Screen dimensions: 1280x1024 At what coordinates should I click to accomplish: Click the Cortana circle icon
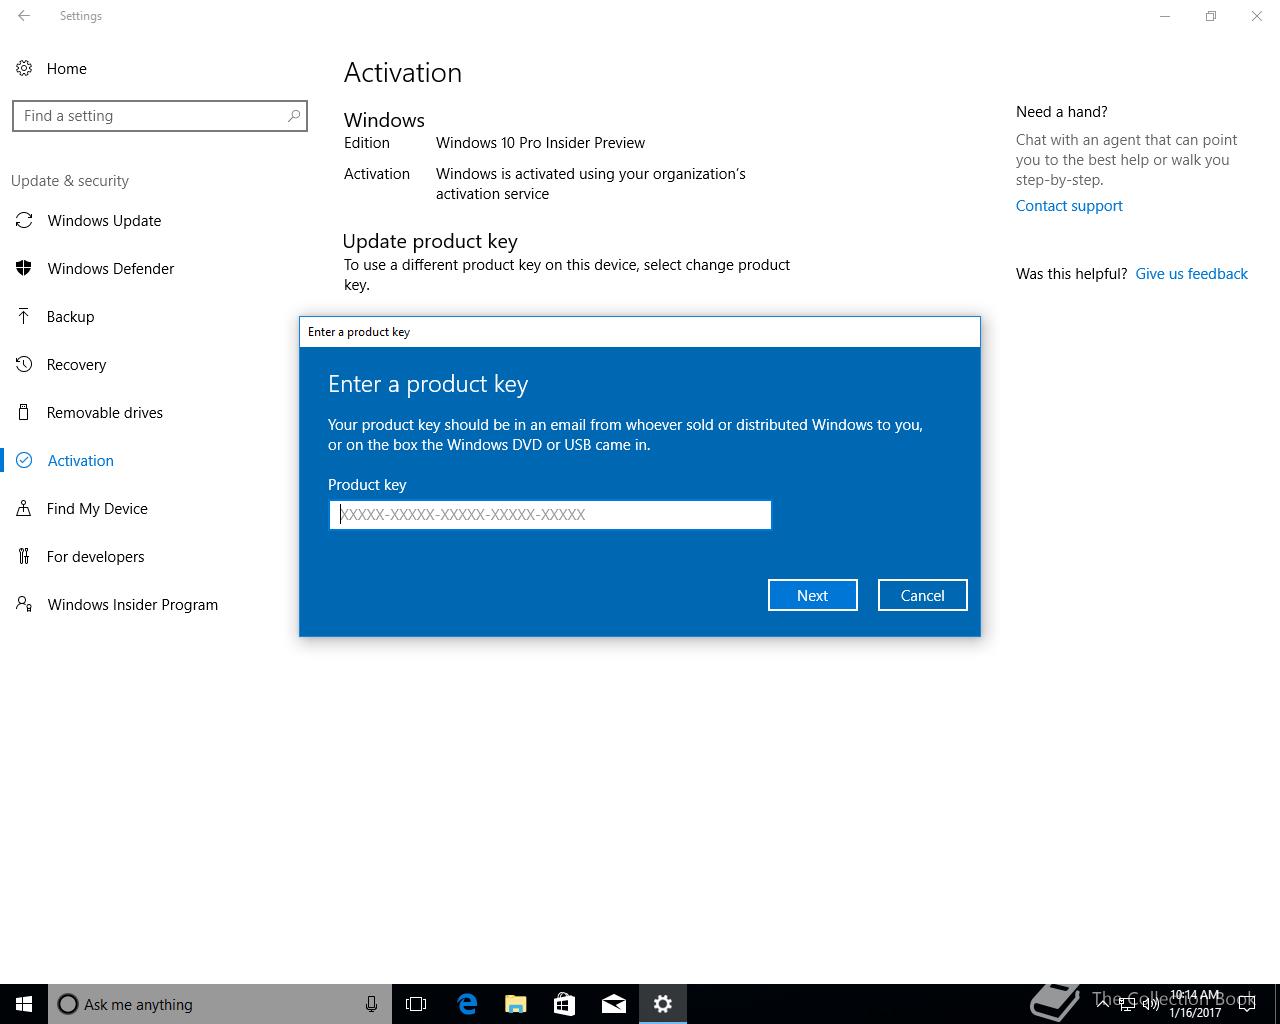68,1004
